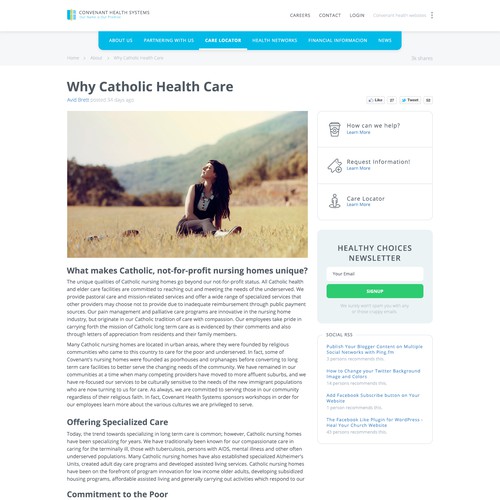500x500 pixels.
Task: Click the Care Locator person icon
Action: click(335, 201)
